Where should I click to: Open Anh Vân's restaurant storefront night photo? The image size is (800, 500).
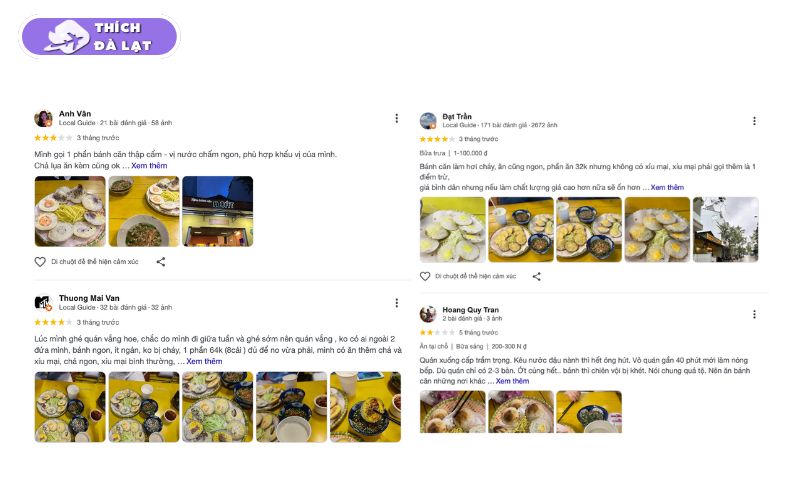click(x=217, y=211)
